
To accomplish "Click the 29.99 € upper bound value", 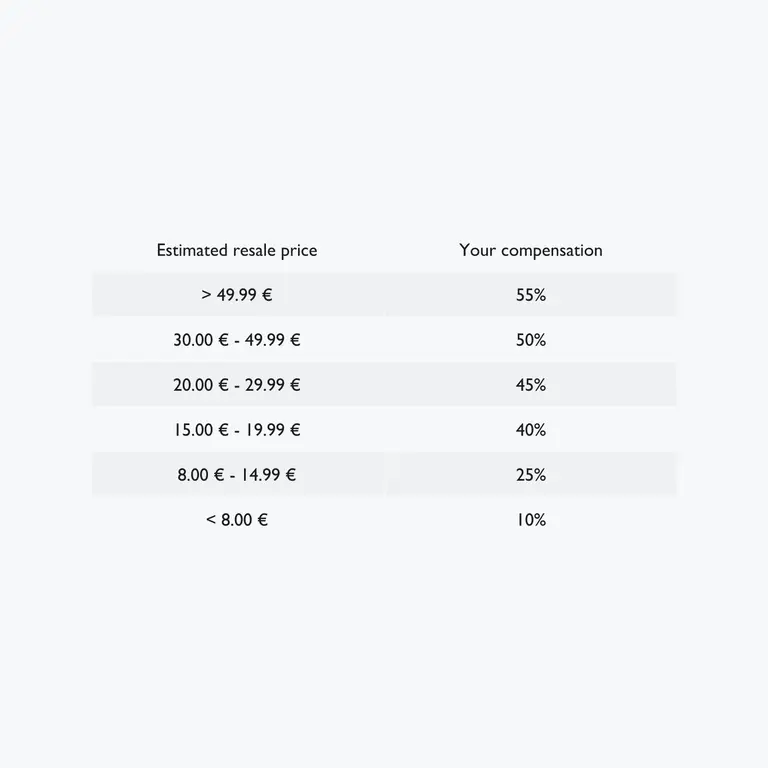I will click(x=272, y=385).
